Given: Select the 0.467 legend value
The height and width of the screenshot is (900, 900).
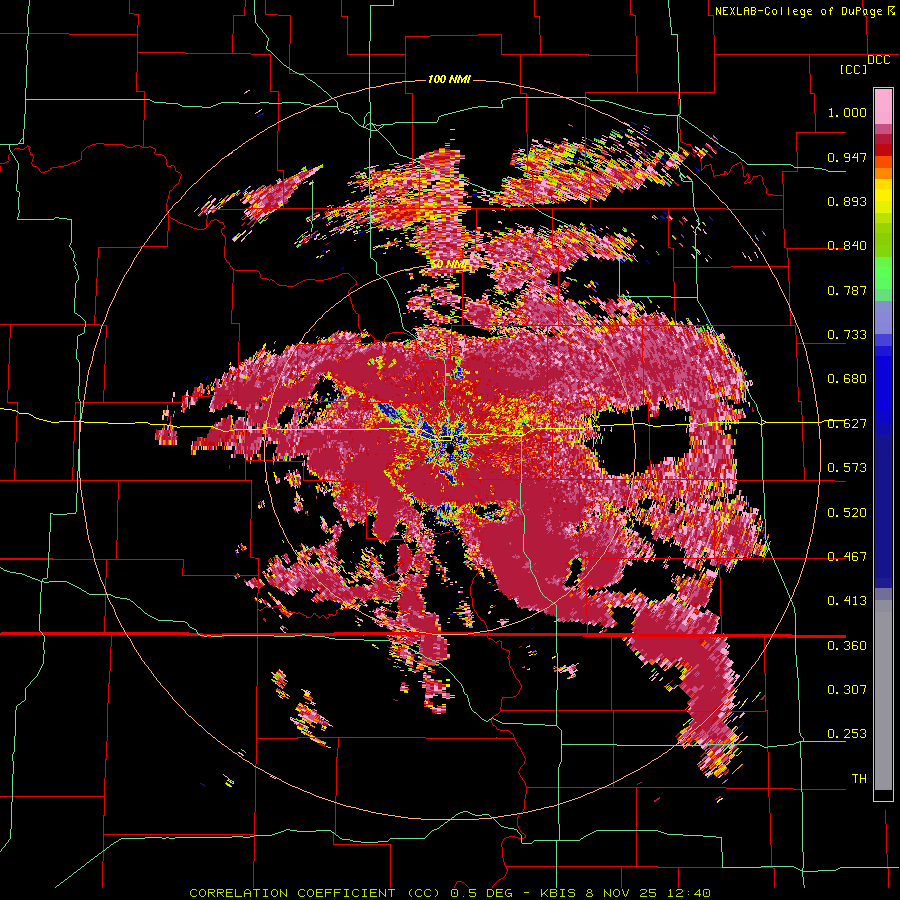Looking at the screenshot, I should click(x=847, y=557).
